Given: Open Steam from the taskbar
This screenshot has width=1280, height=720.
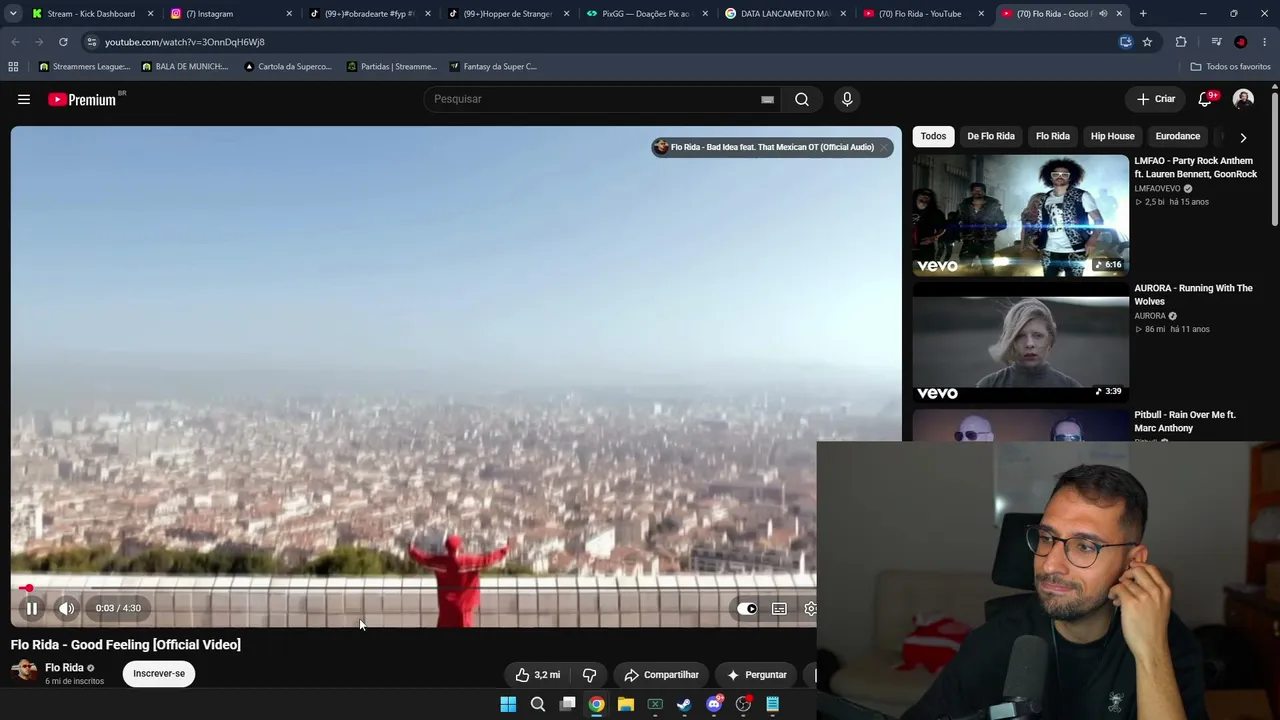Looking at the screenshot, I should click(x=684, y=704).
